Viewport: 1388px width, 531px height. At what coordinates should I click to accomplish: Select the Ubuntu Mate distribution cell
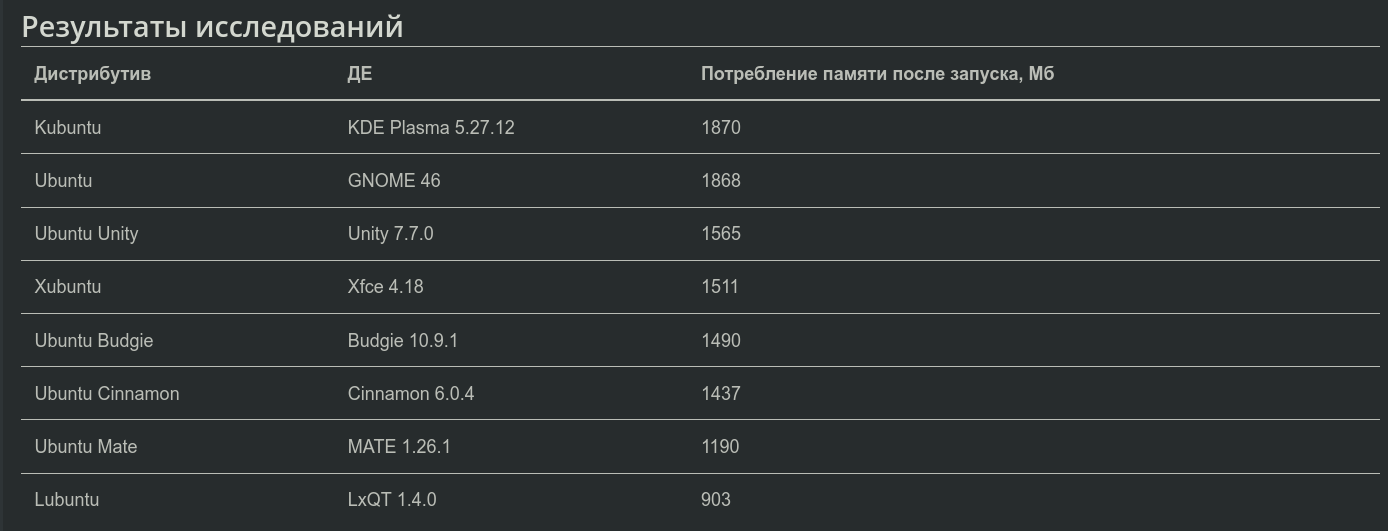[86, 447]
